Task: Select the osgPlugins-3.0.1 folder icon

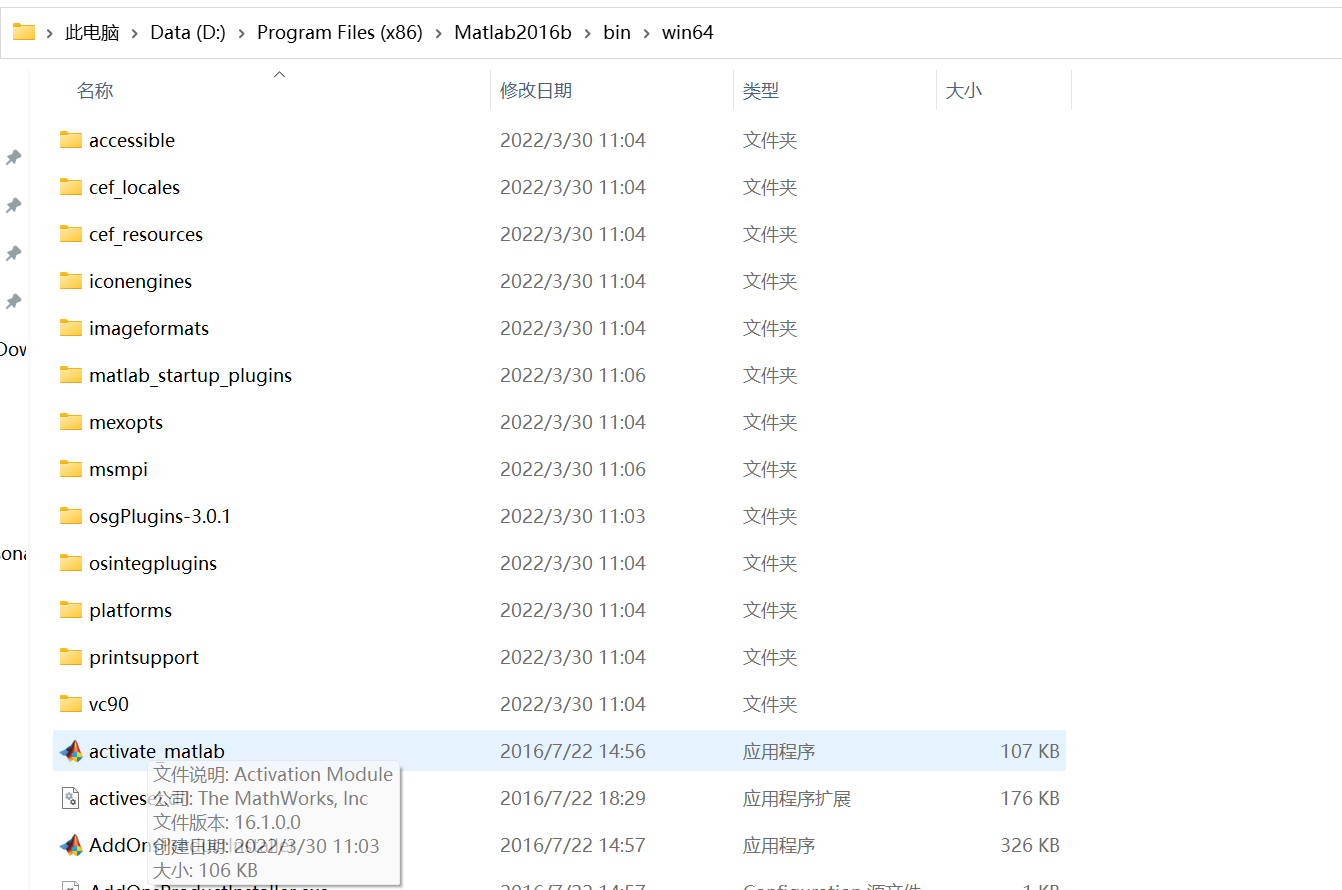Action: (x=70, y=516)
